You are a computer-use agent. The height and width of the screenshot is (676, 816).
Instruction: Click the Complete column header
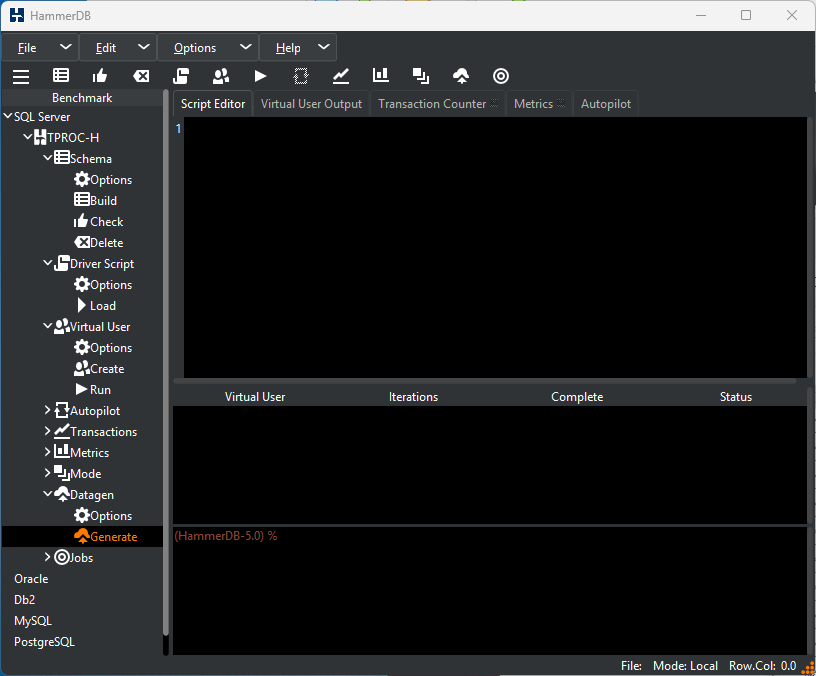point(577,397)
